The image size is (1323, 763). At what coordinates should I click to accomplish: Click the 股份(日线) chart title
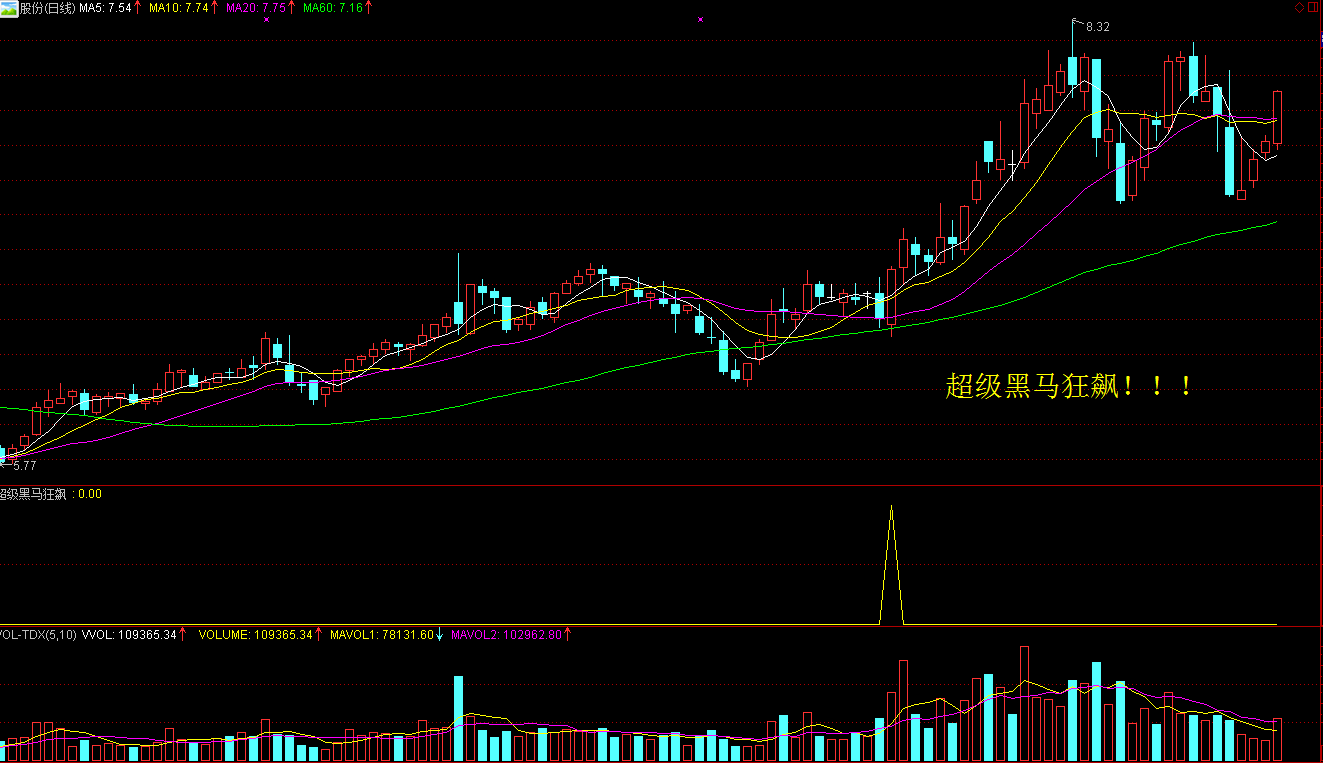click(x=47, y=7)
